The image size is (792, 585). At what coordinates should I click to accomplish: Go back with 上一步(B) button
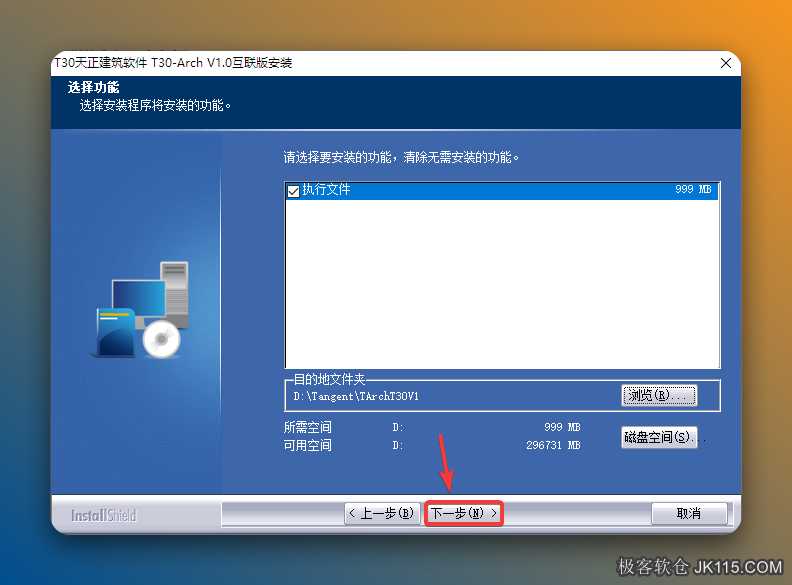click(382, 513)
